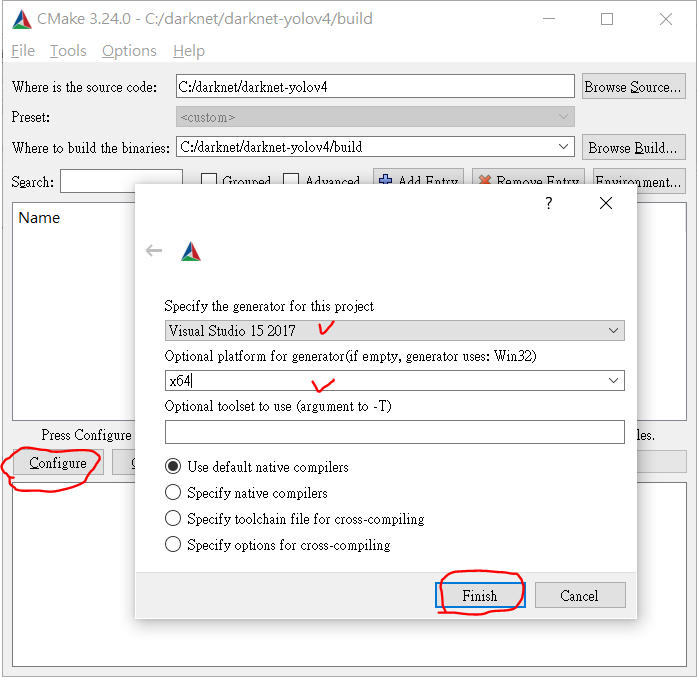697x677 pixels.
Task: Toggle the Grouped checkbox
Action: (209, 180)
